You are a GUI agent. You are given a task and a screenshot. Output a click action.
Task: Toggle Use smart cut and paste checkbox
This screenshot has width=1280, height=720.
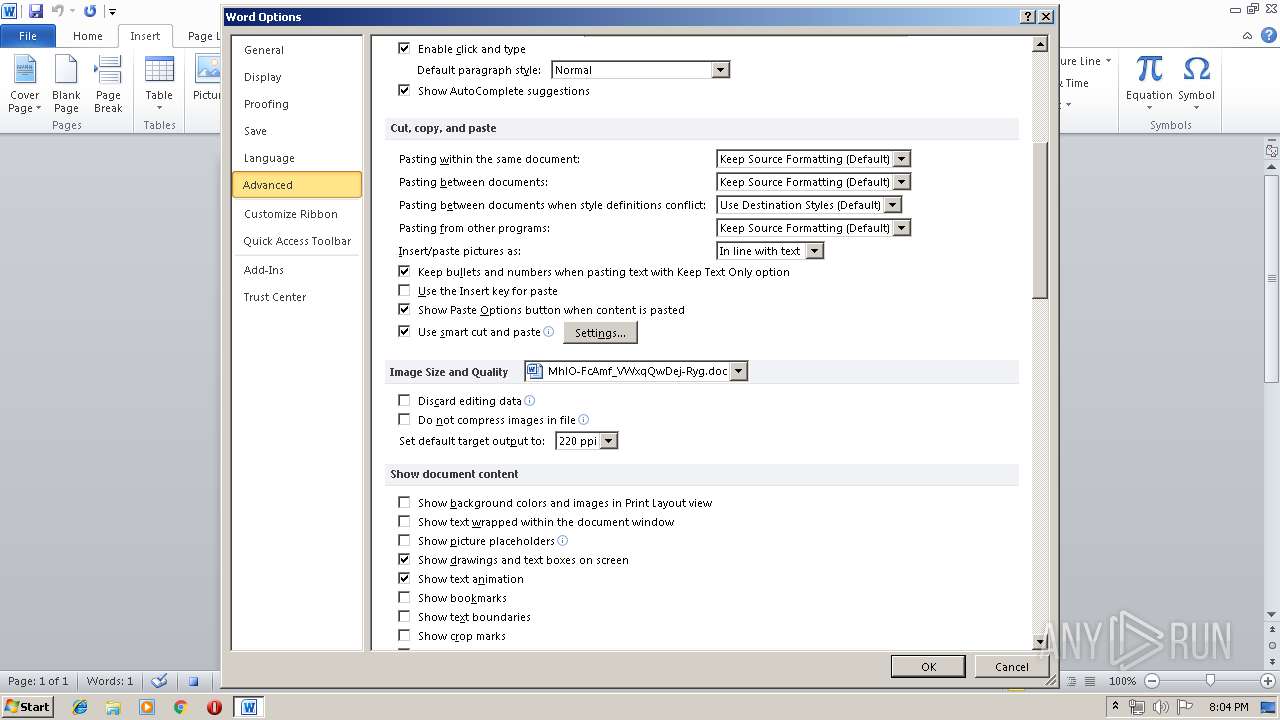click(x=404, y=331)
